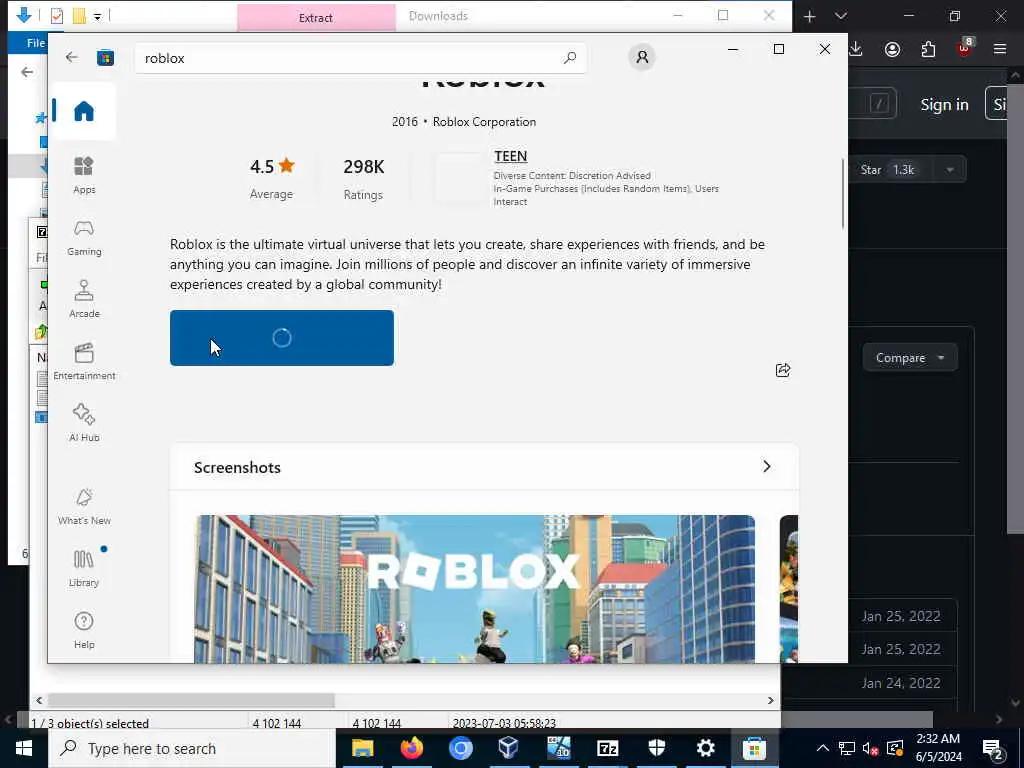Click the 298K Ratings count
The height and width of the screenshot is (768, 1024).
pos(363,178)
